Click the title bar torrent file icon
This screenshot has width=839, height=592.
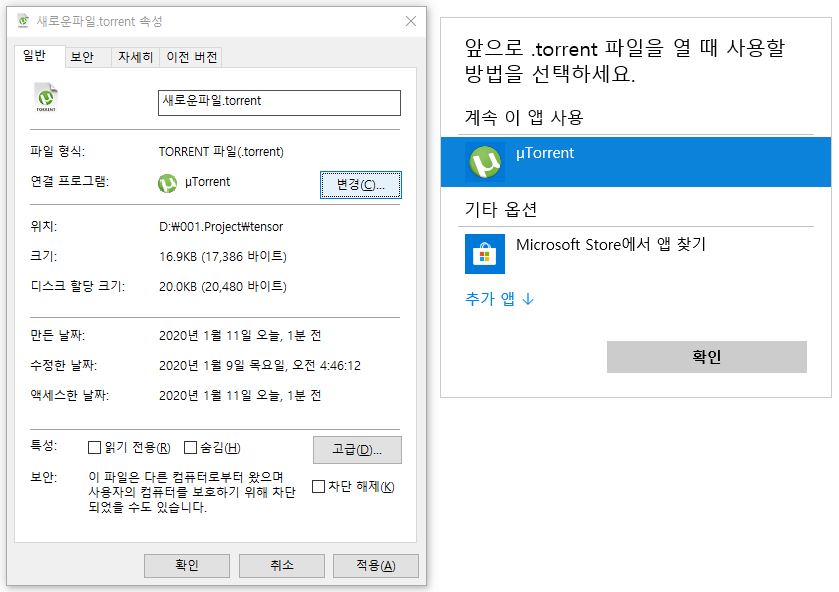[x=23, y=21]
